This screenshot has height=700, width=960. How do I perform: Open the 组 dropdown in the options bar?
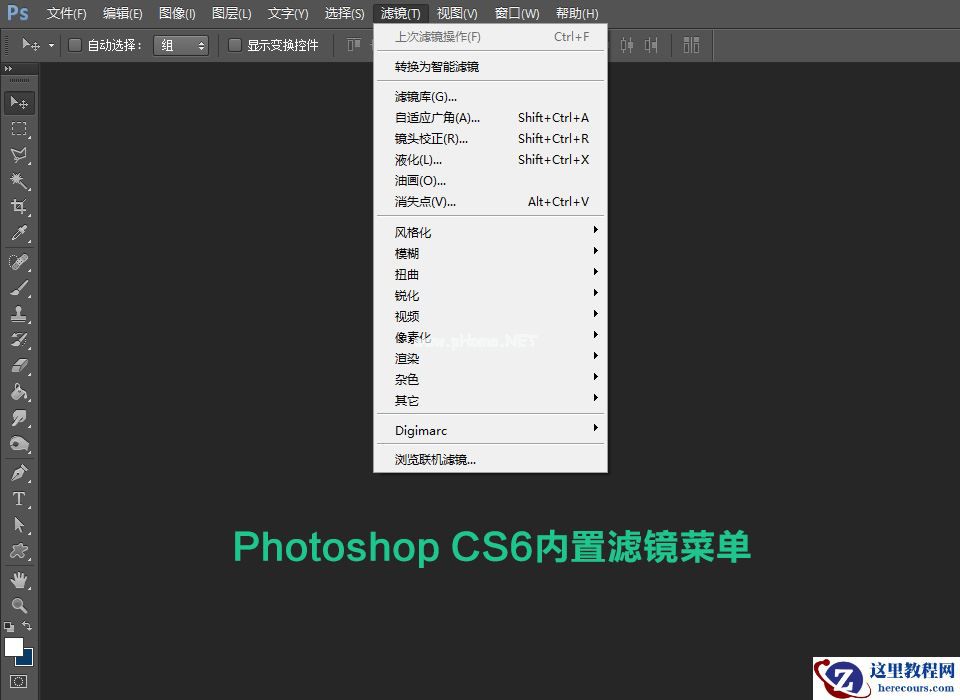click(x=180, y=44)
